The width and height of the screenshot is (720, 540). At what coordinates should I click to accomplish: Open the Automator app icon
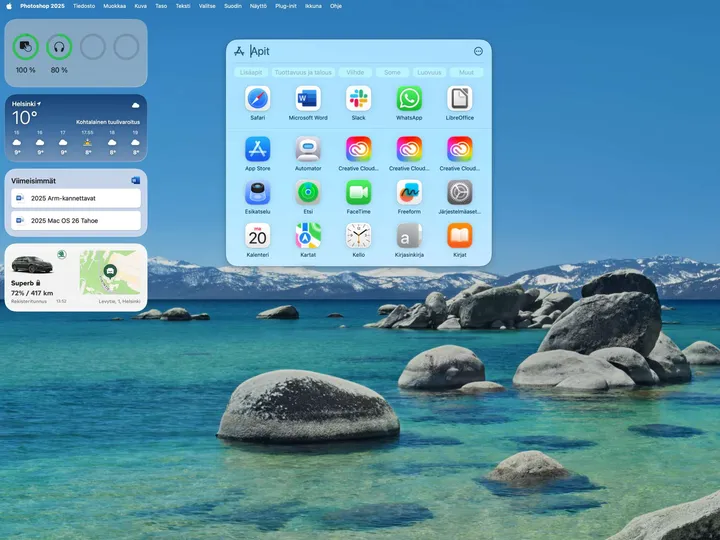pos(308,150)
